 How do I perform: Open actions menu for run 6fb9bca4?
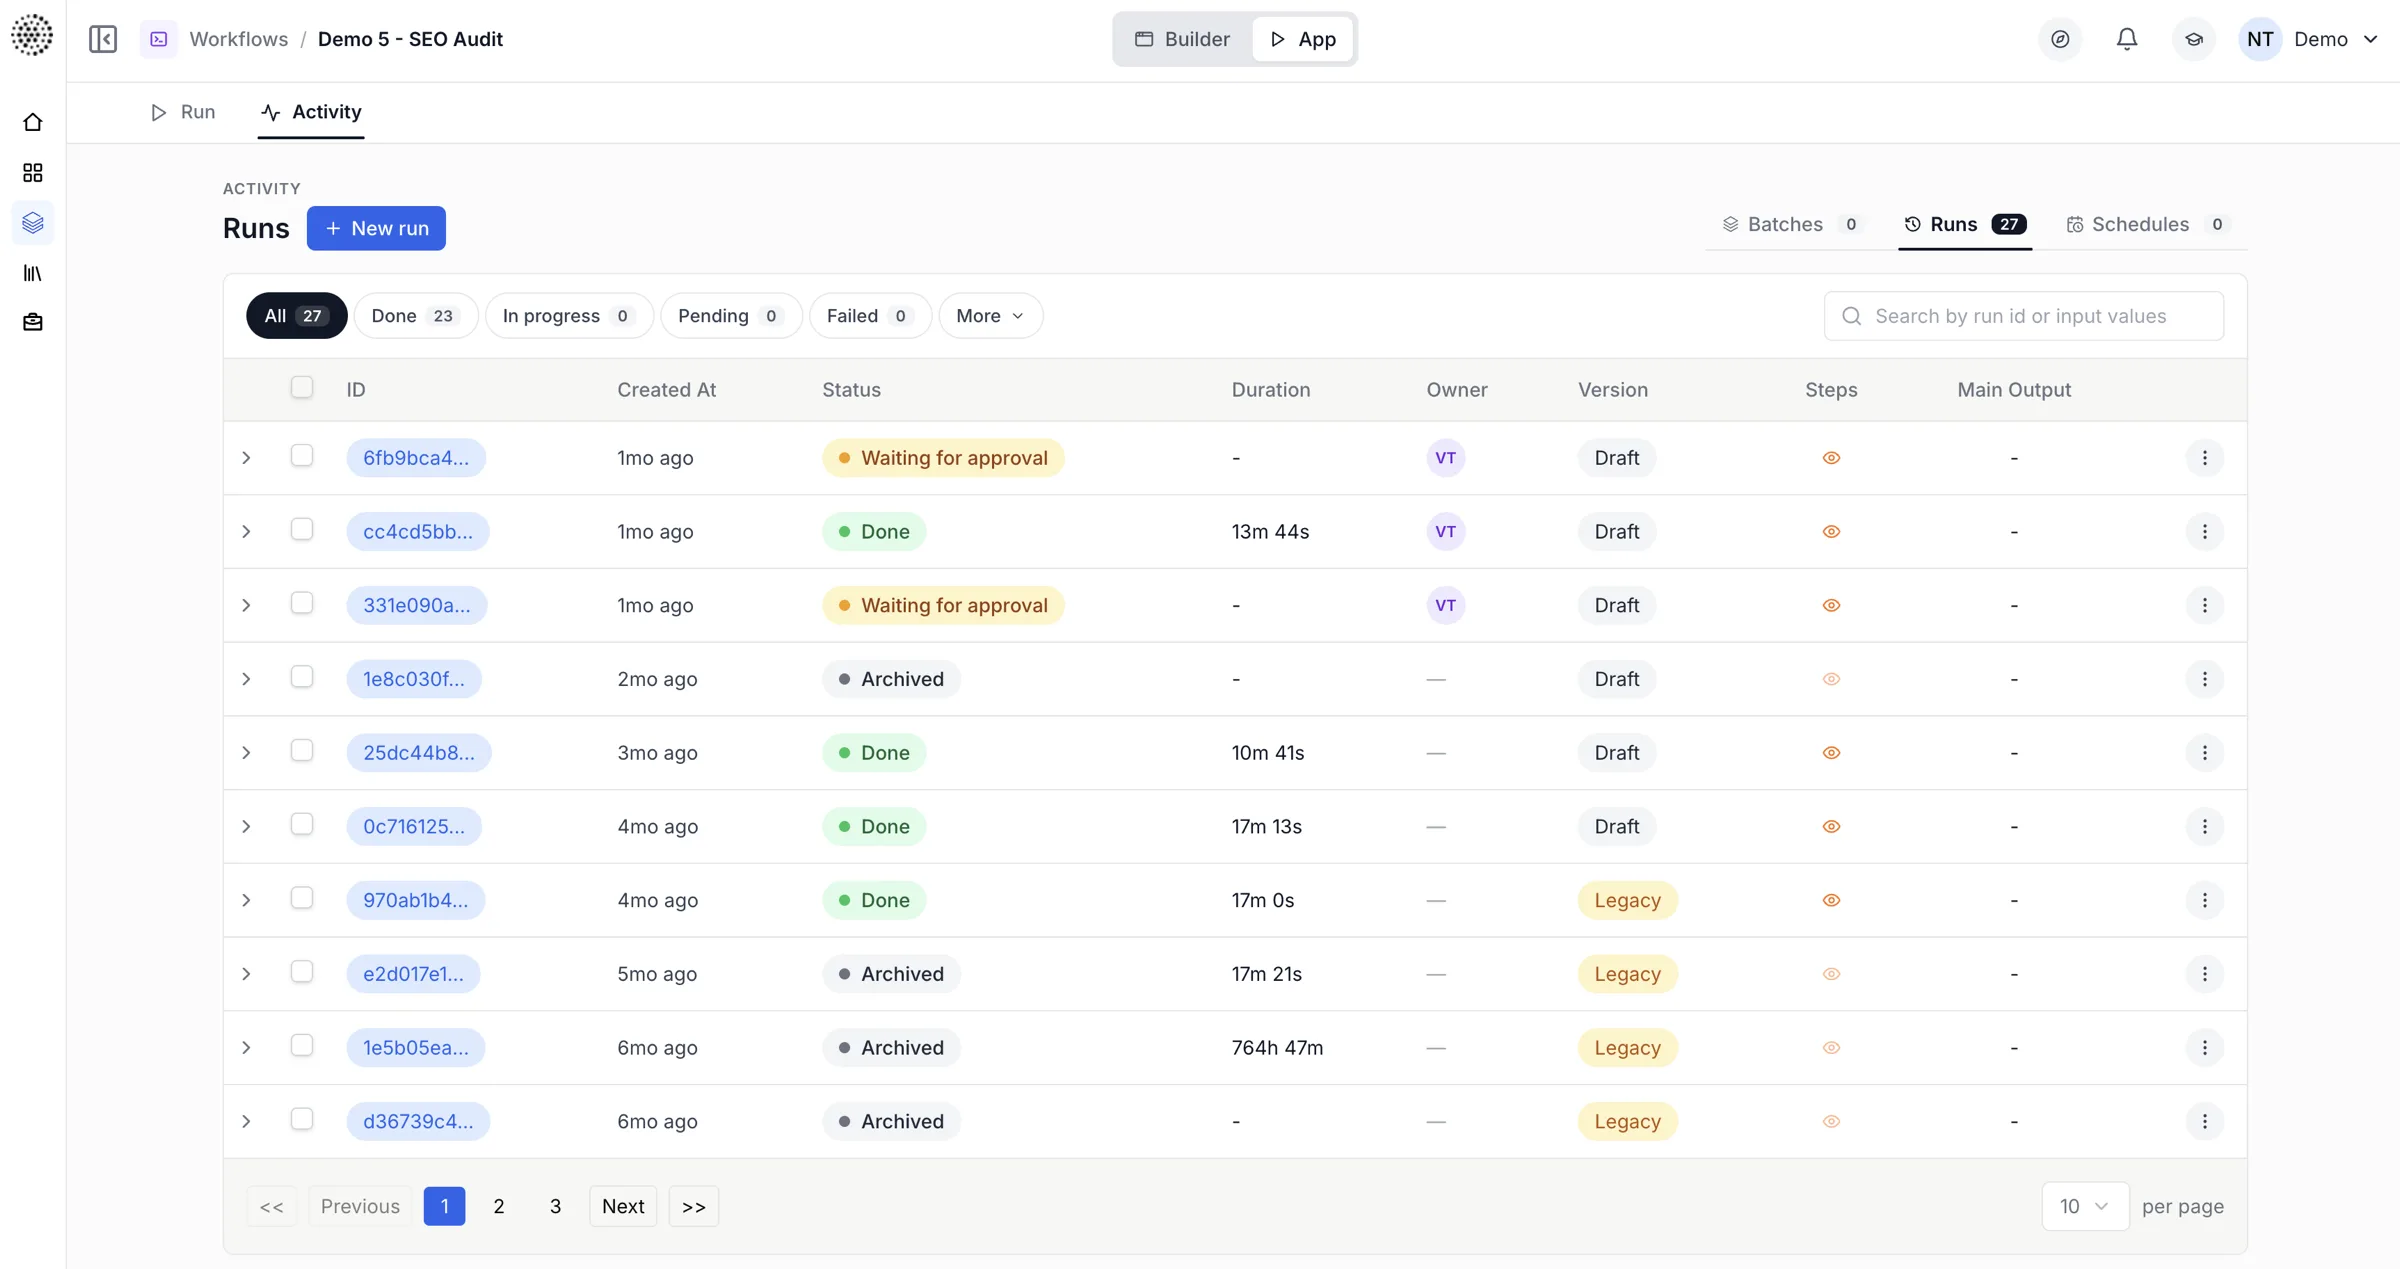pos(2204,458)
